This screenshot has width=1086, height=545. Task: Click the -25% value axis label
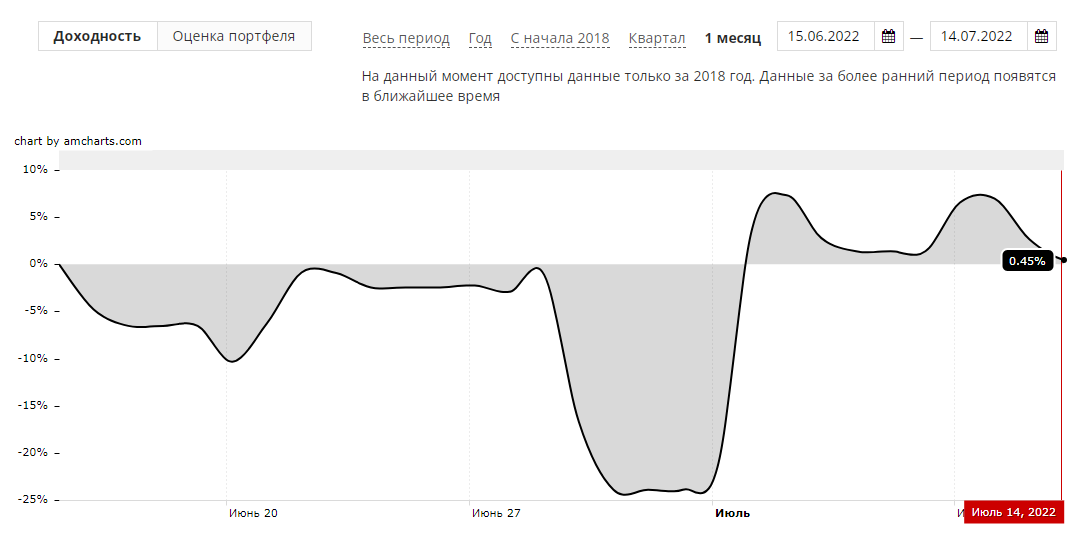[x=33, y=499]
